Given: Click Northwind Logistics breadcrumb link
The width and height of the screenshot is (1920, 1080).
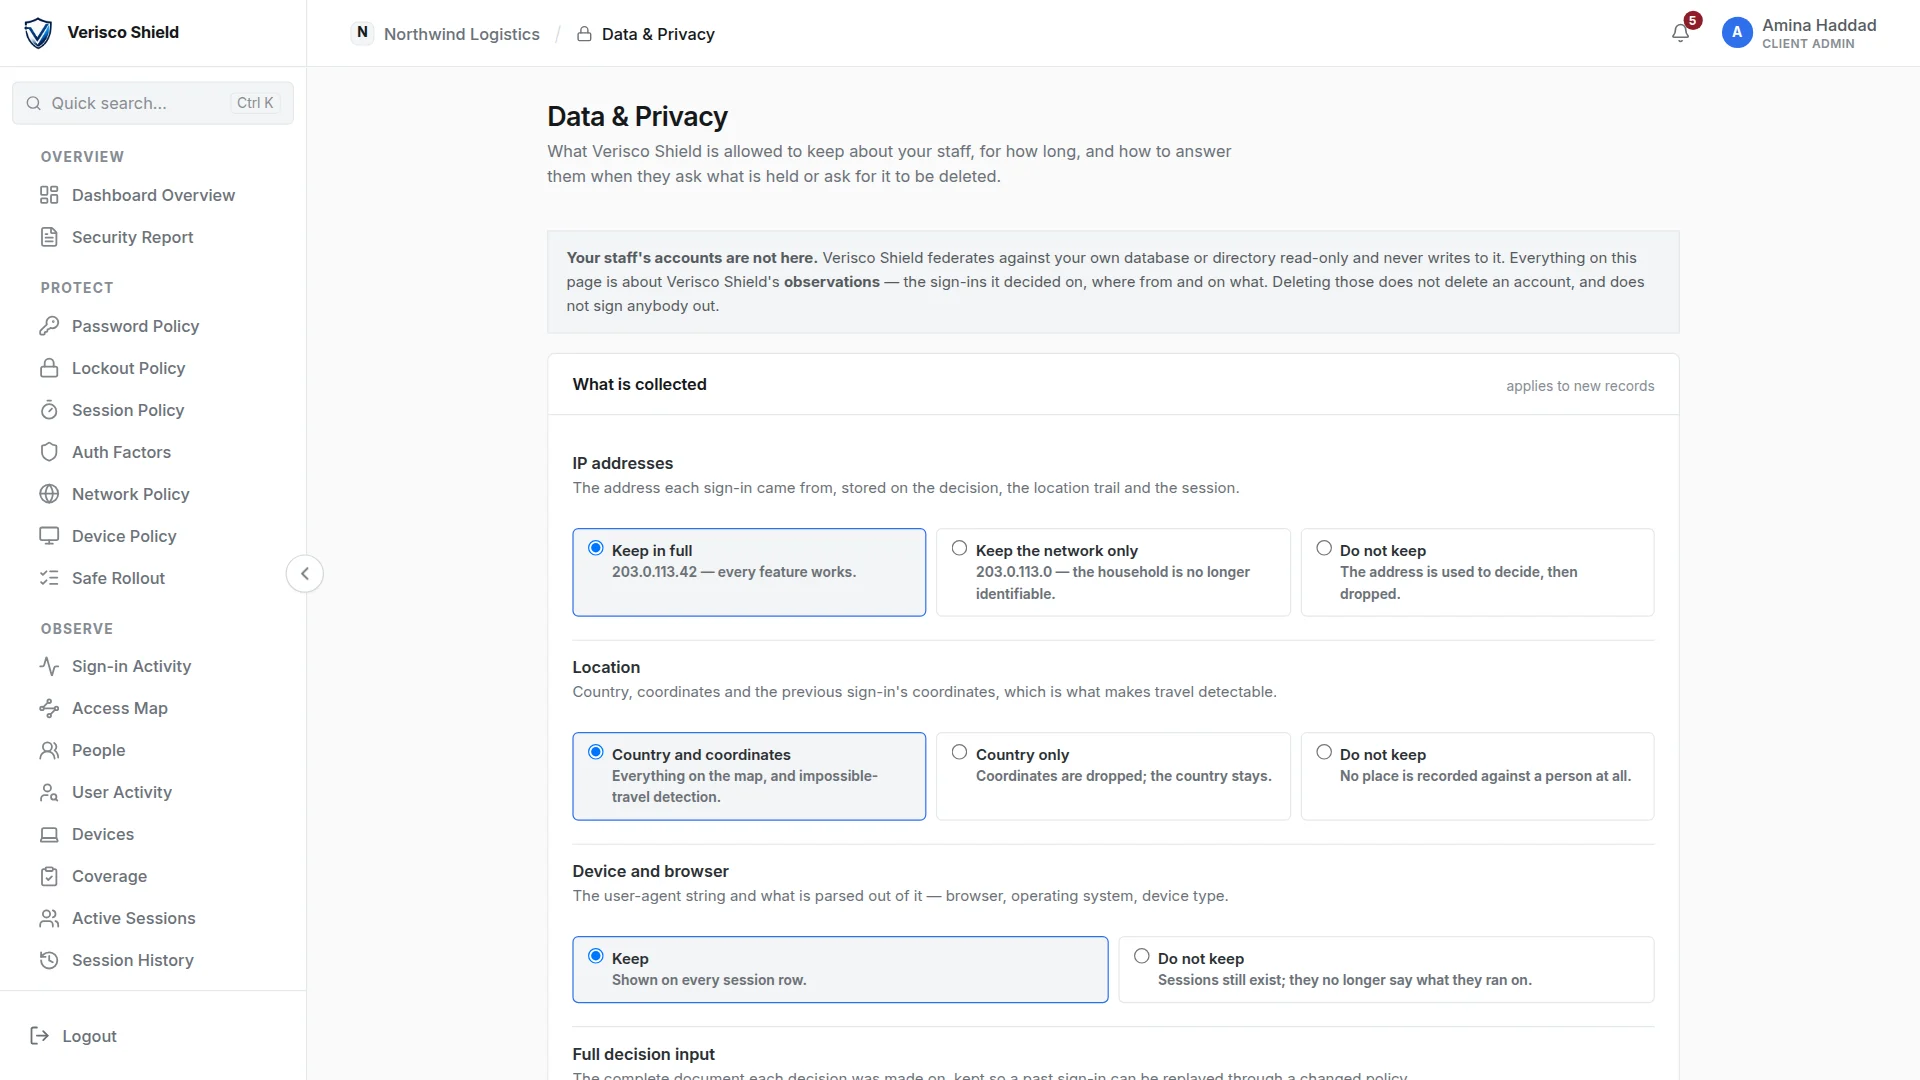Looking at the screenshot, I should click(461, 34).
